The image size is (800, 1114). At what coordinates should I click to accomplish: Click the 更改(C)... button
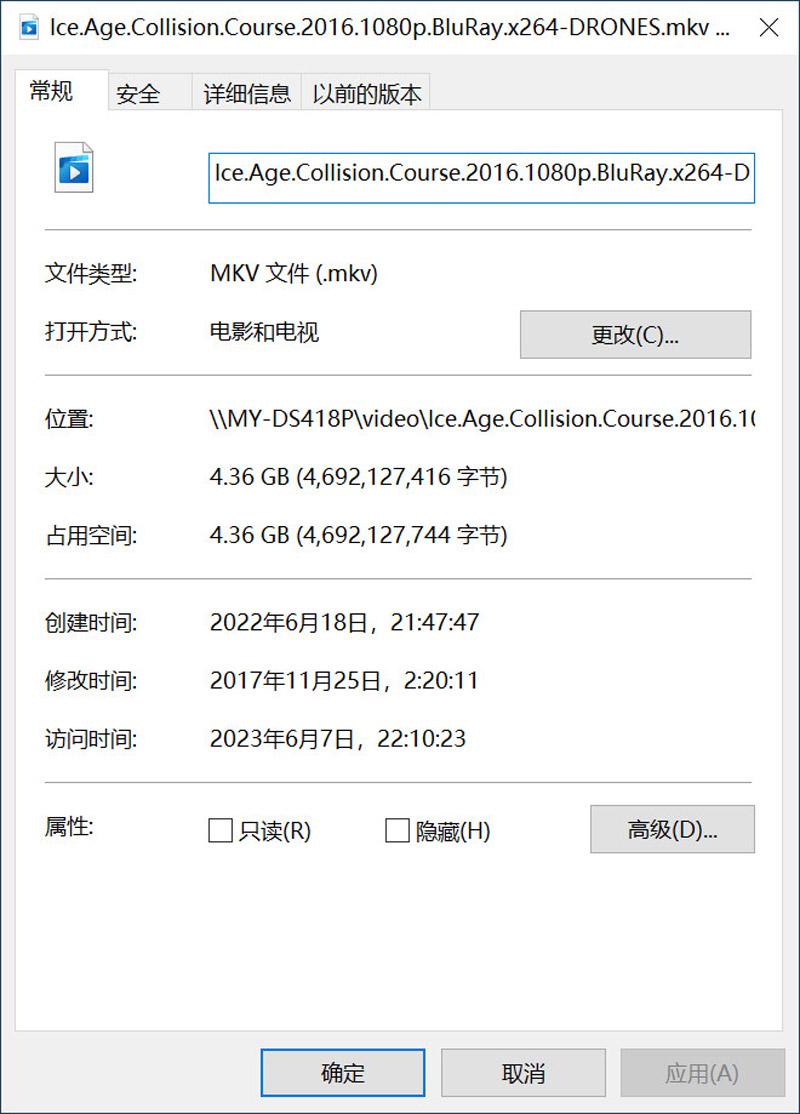[635, 335]
